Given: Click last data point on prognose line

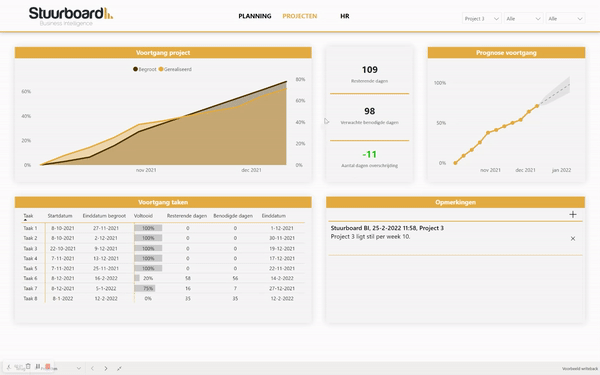Looking at the screenshot, I should coord(537,106).
